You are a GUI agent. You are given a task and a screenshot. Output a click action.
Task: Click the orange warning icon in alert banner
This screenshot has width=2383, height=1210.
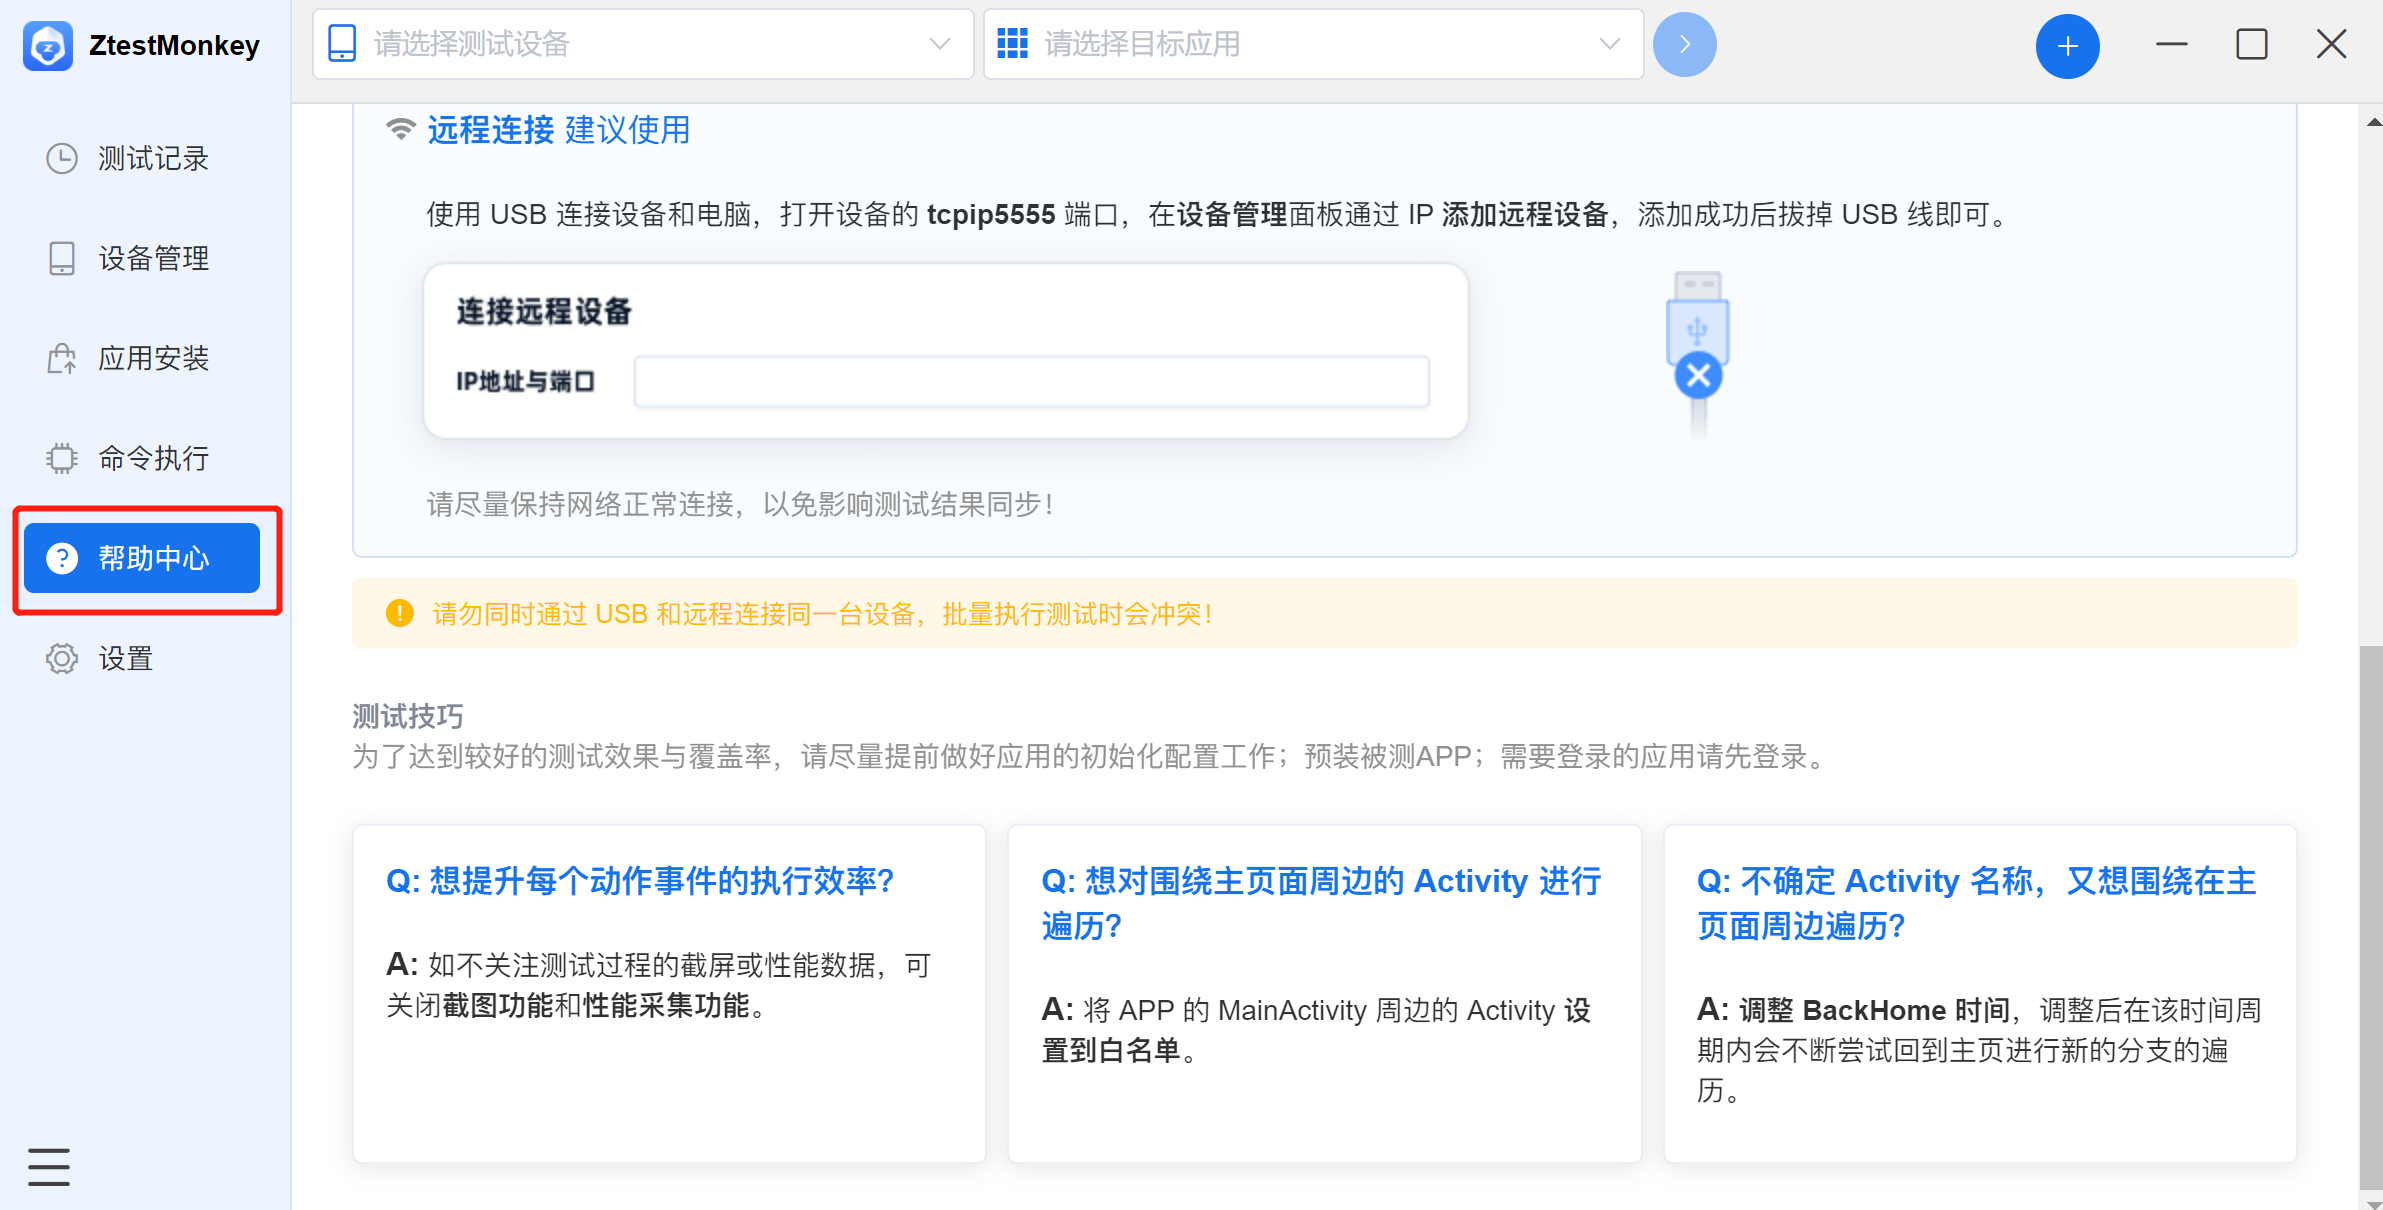tap(400, 613)
